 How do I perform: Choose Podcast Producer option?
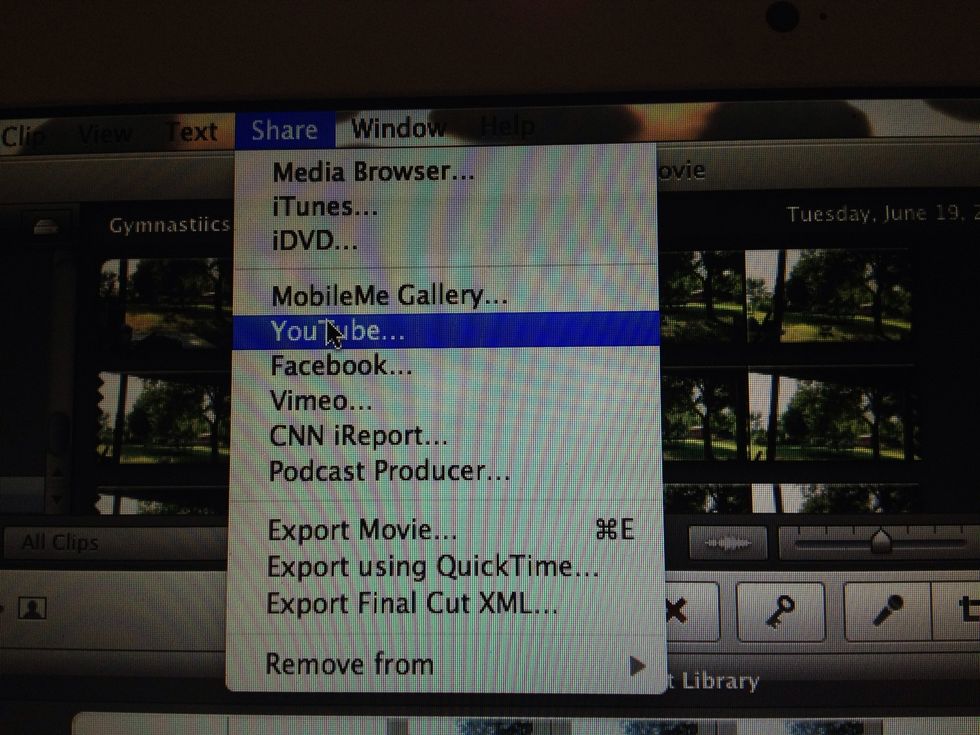(x=445, y=471)
